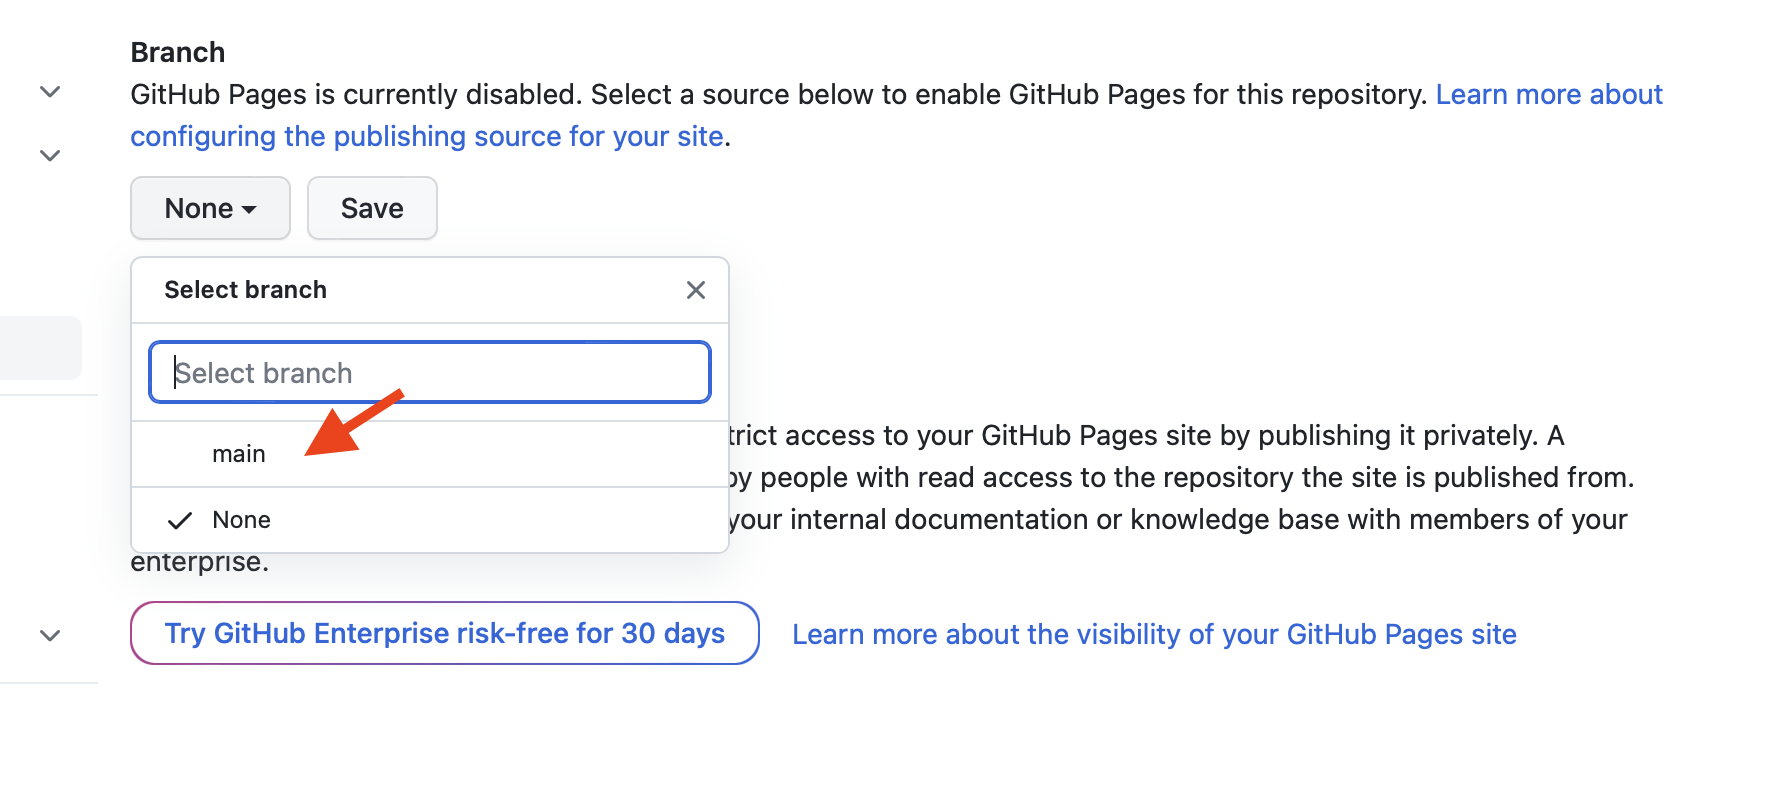Click inside the Select branch search field
Image resolution: width=1780 pixels, height=810 pixels.
click(x=429, y=372)
